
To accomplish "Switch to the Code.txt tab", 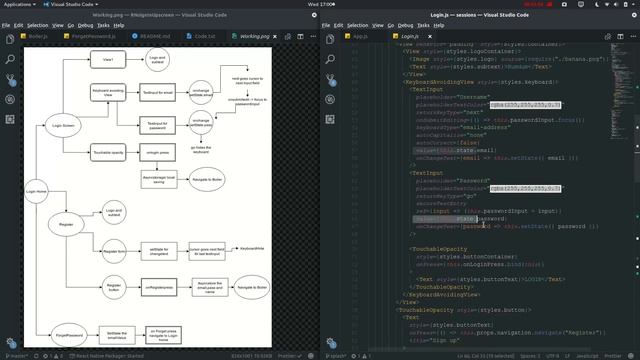I will [201, 36].
